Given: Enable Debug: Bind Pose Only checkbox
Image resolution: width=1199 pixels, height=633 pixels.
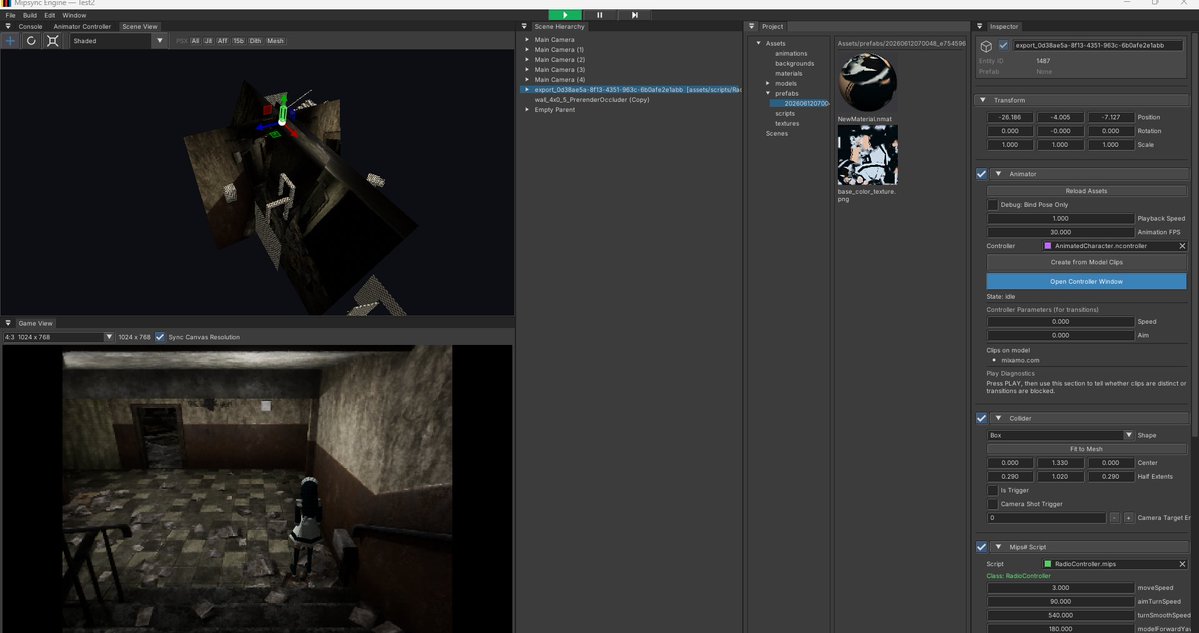Looking at the screenshot, I should tap(993, 205).
